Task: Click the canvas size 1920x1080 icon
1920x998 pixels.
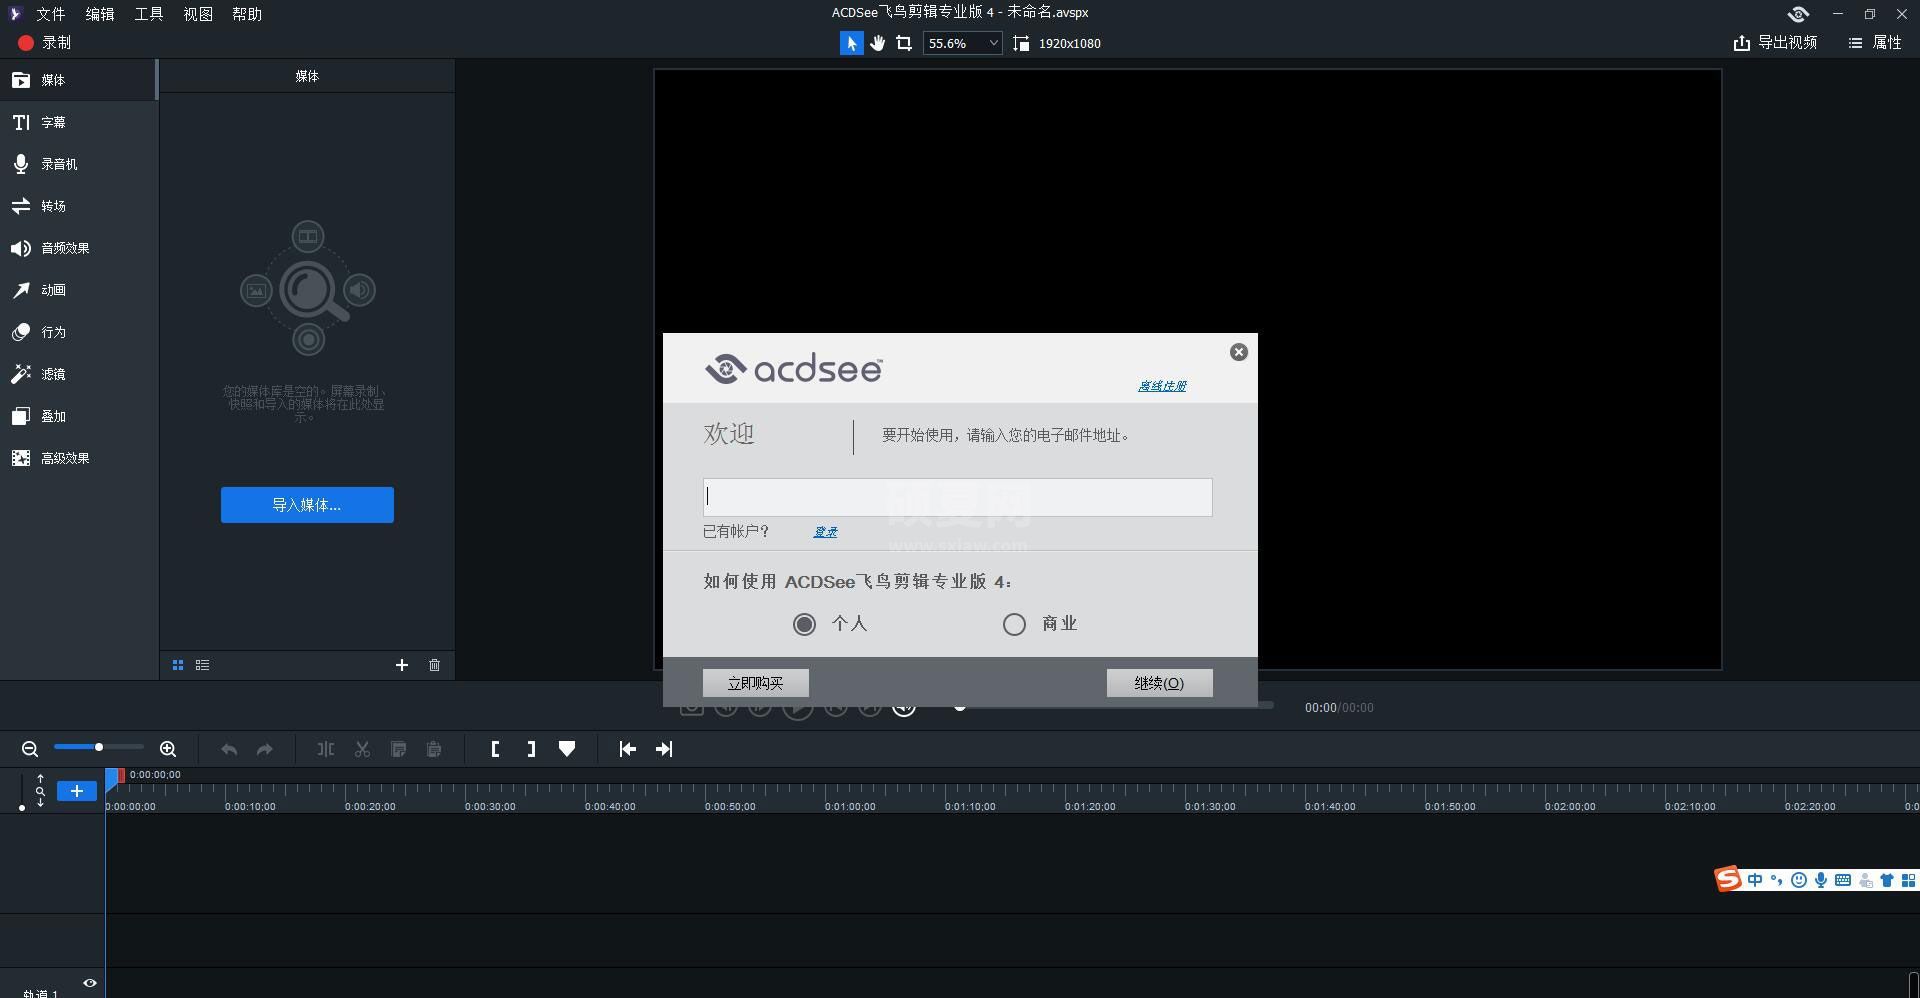Action: [1020, 43]
